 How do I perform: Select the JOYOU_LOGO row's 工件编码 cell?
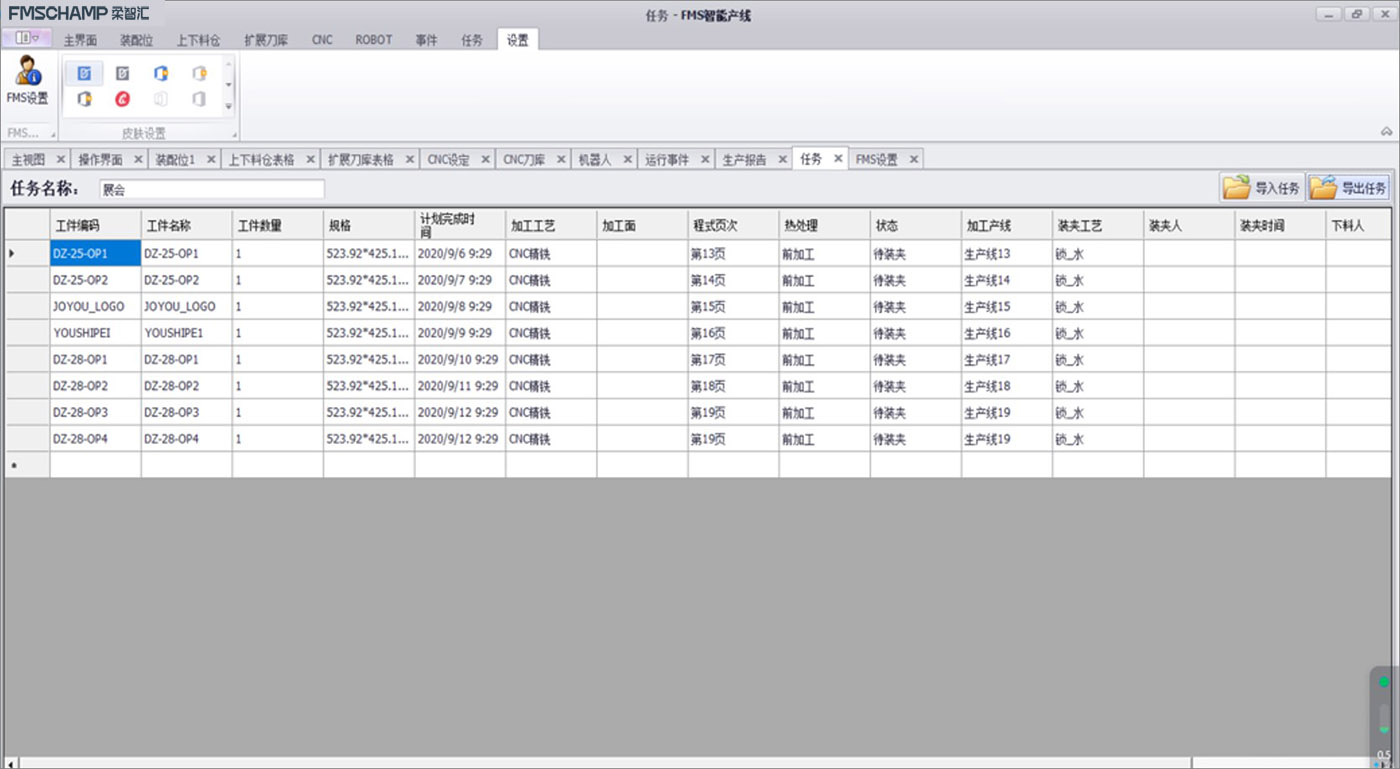coord(95,307)
